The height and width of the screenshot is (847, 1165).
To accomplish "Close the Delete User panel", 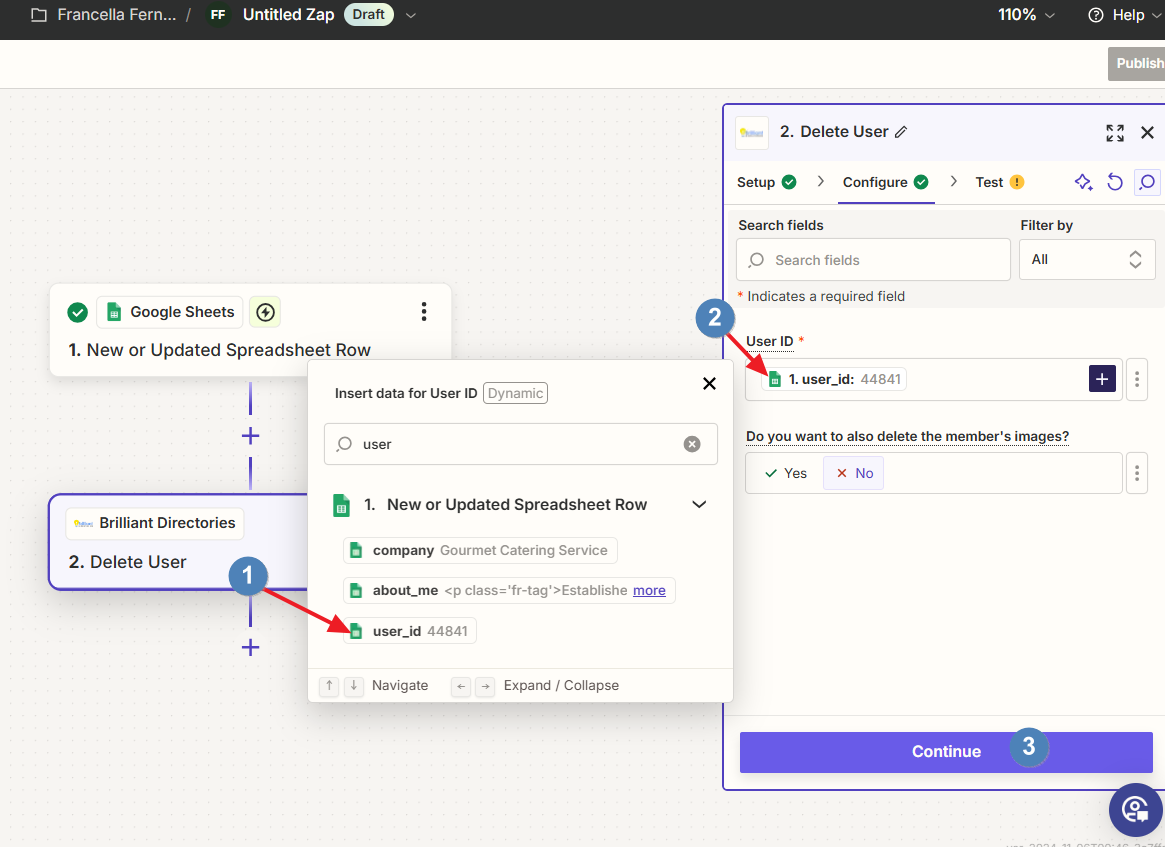I will click(x=1147, y=132).
